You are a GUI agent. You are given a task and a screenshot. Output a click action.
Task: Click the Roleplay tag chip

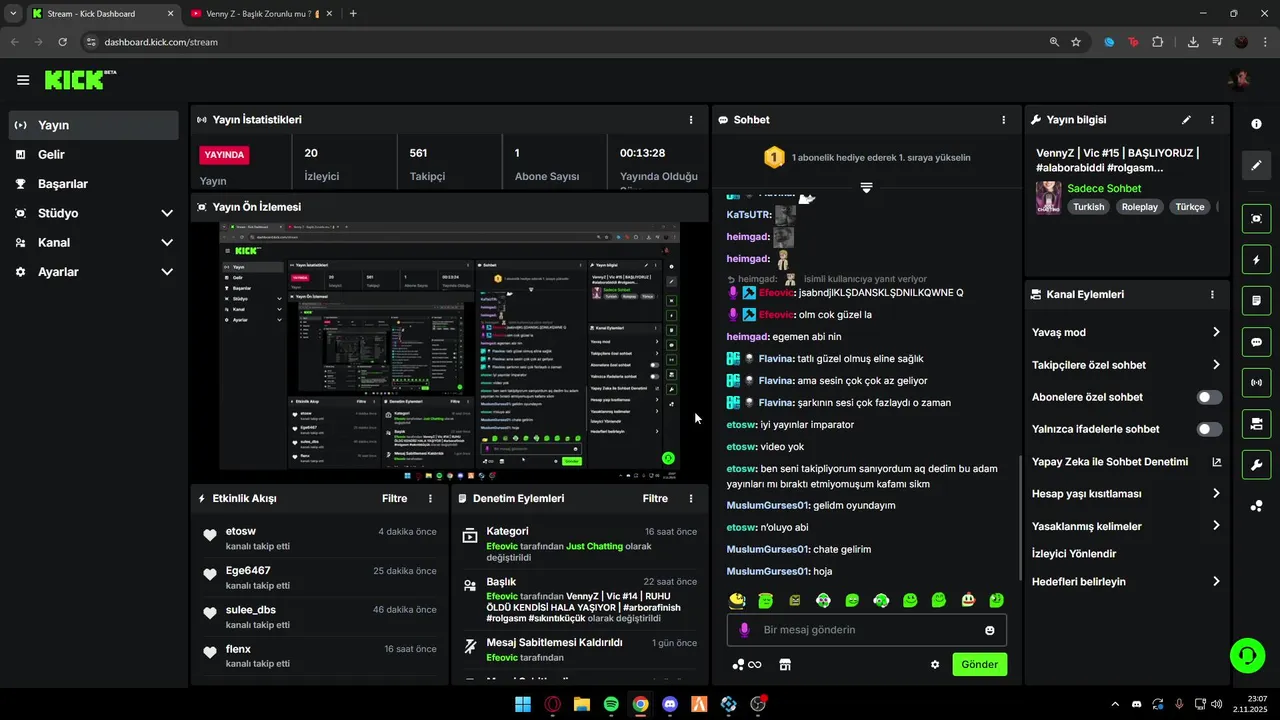point(1139,207)
